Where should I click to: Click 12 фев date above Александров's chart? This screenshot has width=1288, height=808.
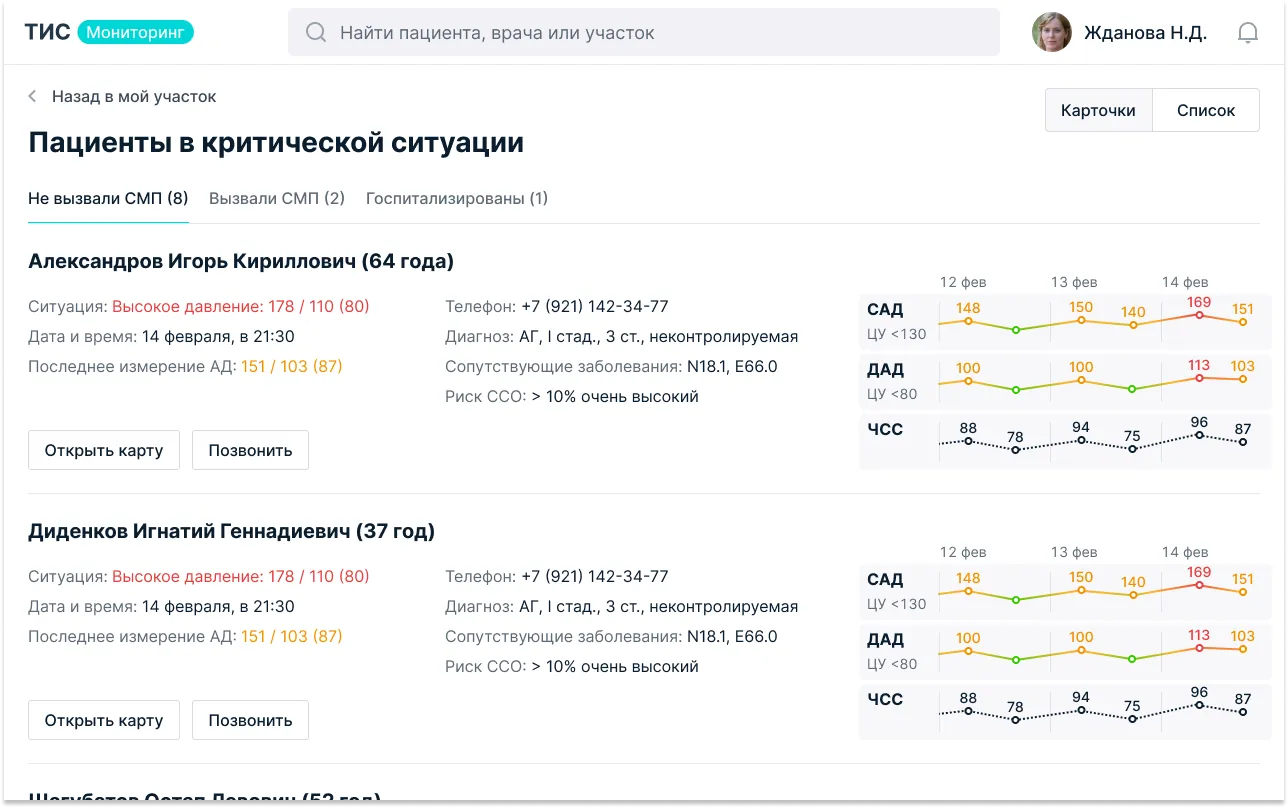pyautogui.click(x=963, y=283)
